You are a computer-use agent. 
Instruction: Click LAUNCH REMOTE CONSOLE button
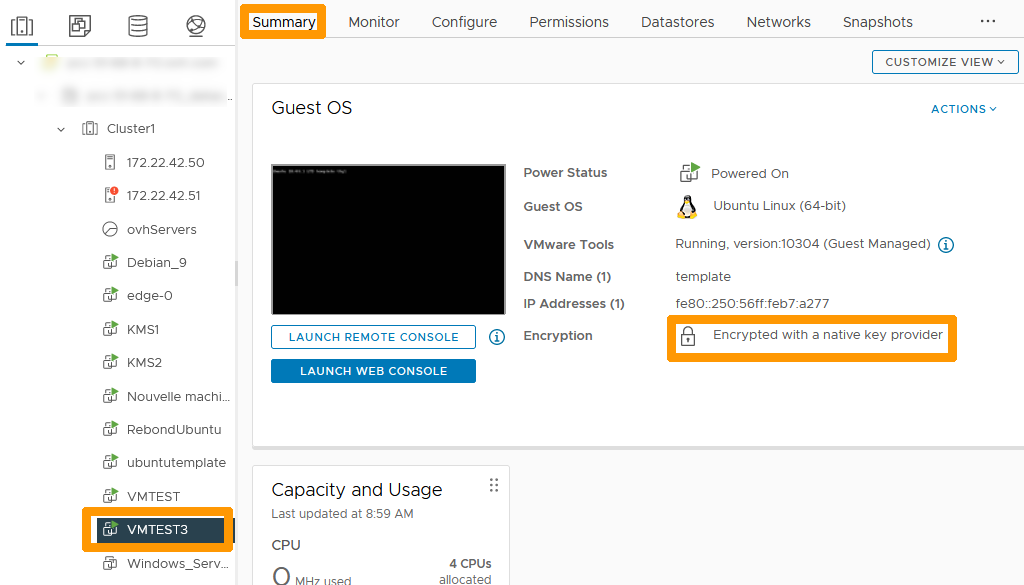coord(373,337)
